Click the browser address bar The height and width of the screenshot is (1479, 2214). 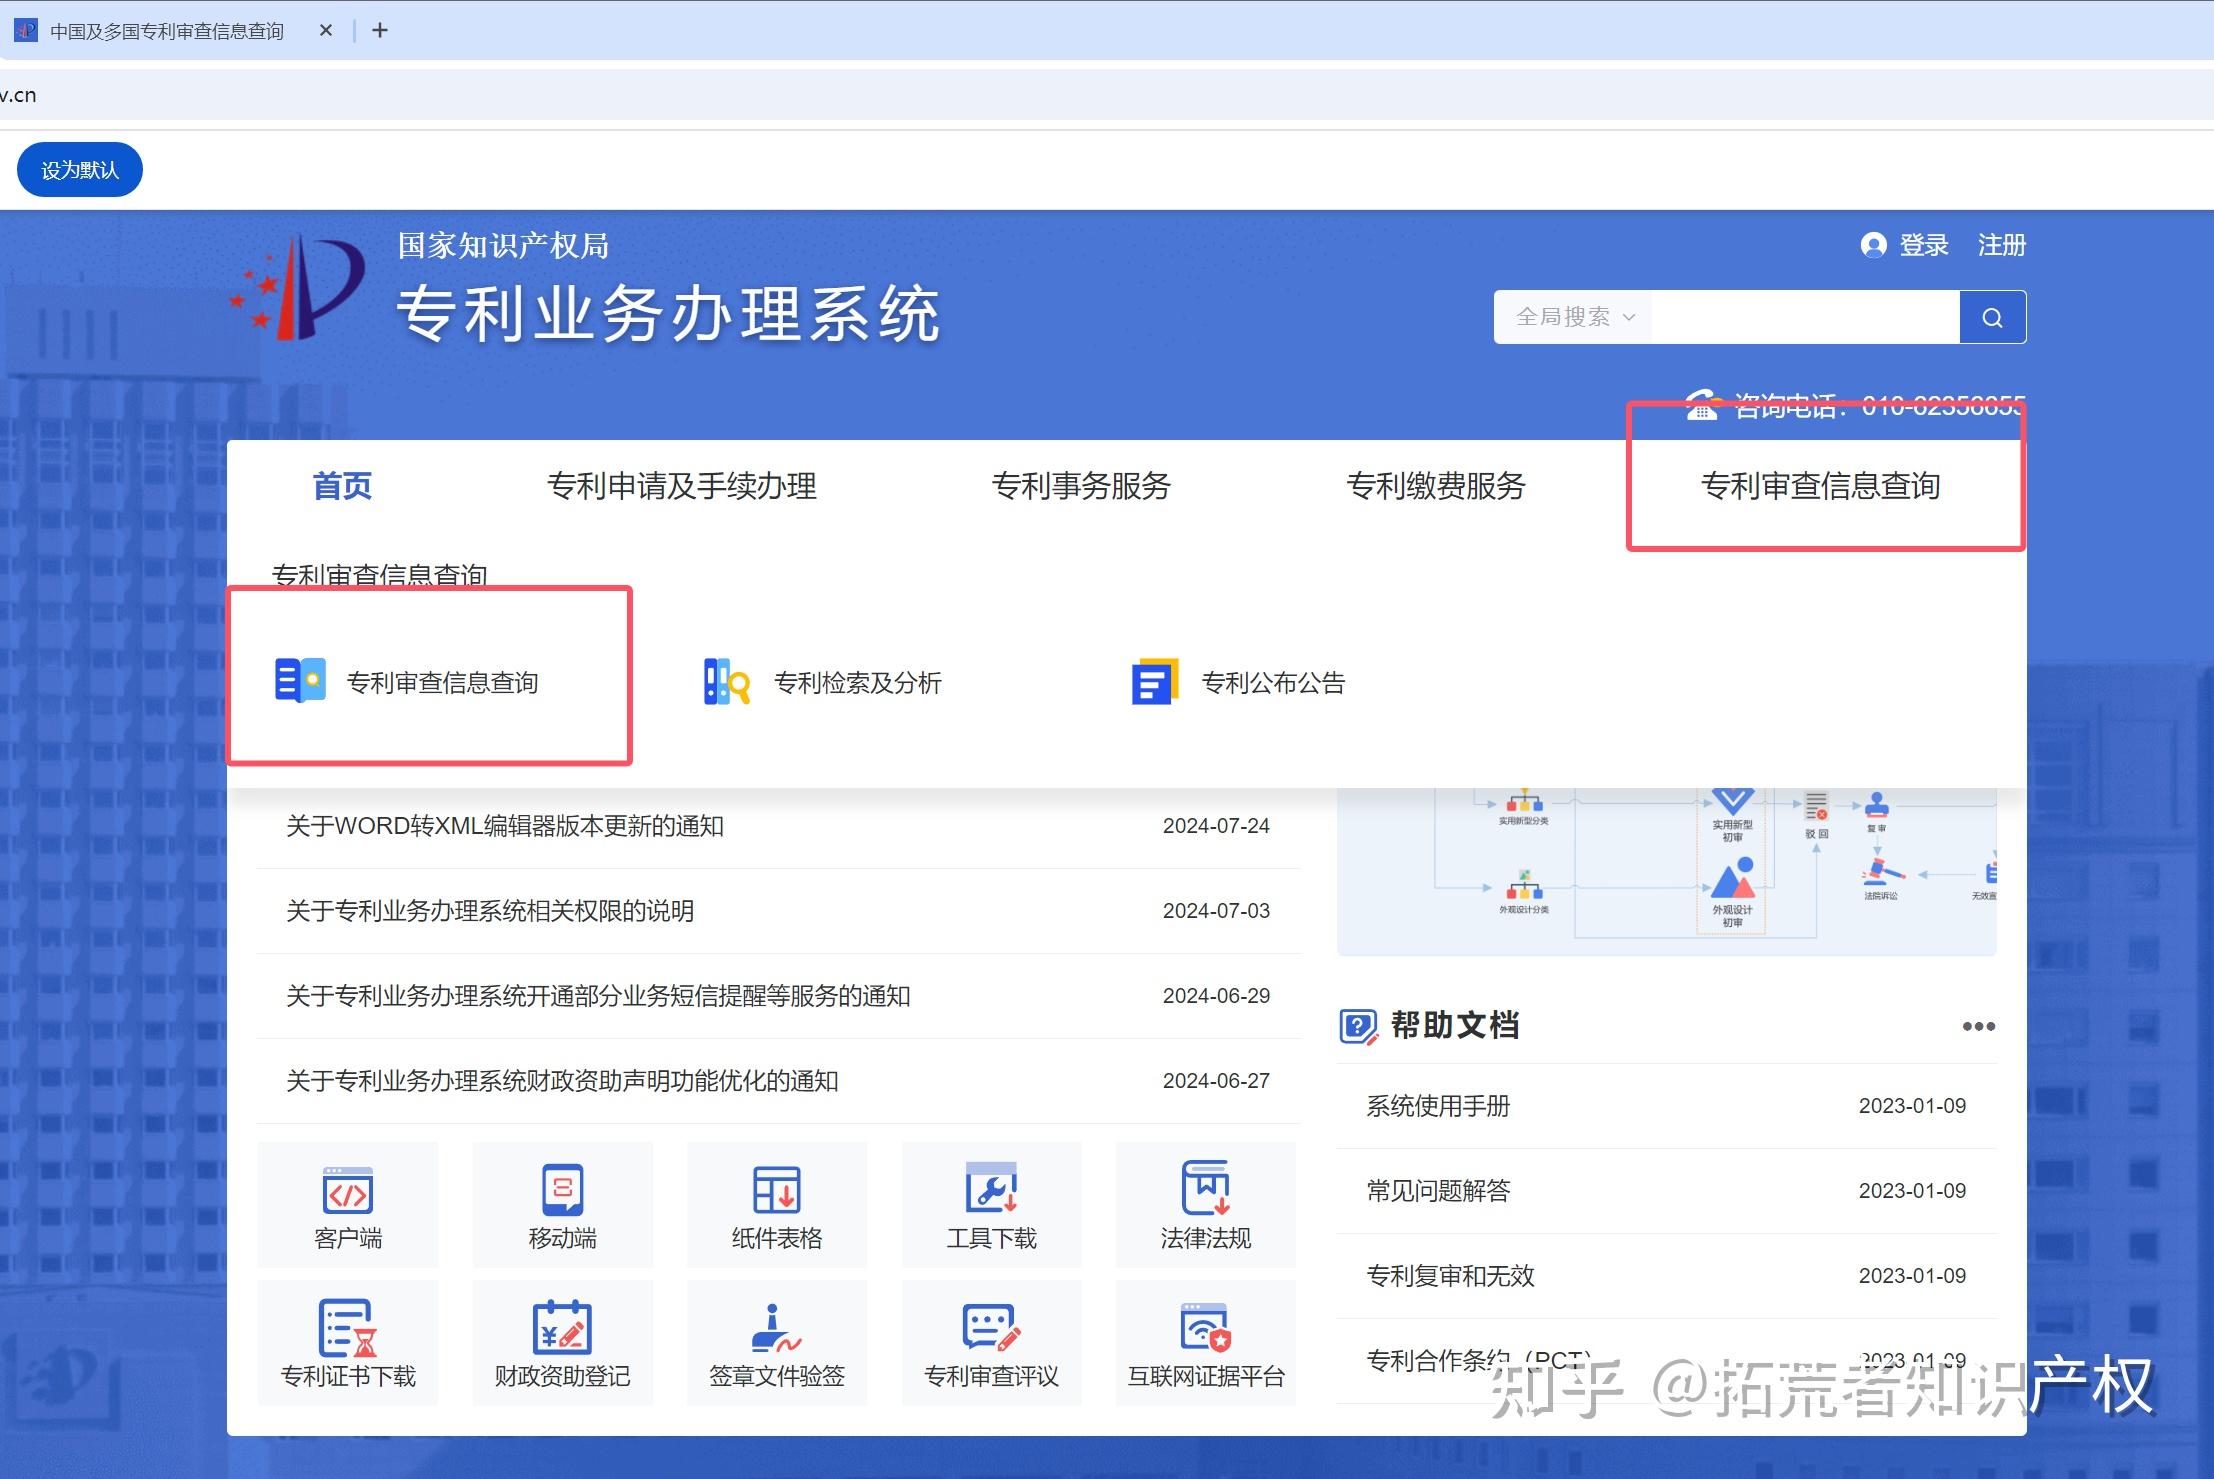pos(1107,95)
